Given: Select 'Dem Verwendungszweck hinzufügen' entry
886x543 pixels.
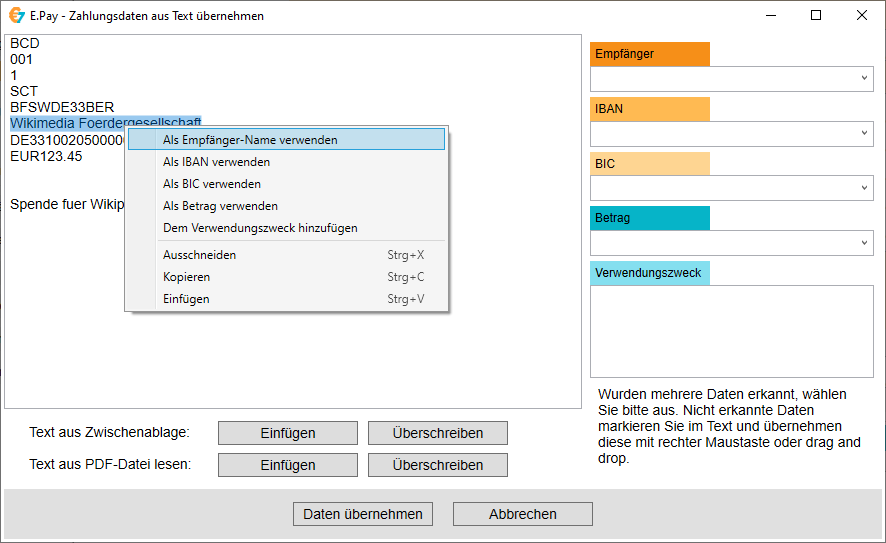Looking at the screenshot, I should [260, 228].
